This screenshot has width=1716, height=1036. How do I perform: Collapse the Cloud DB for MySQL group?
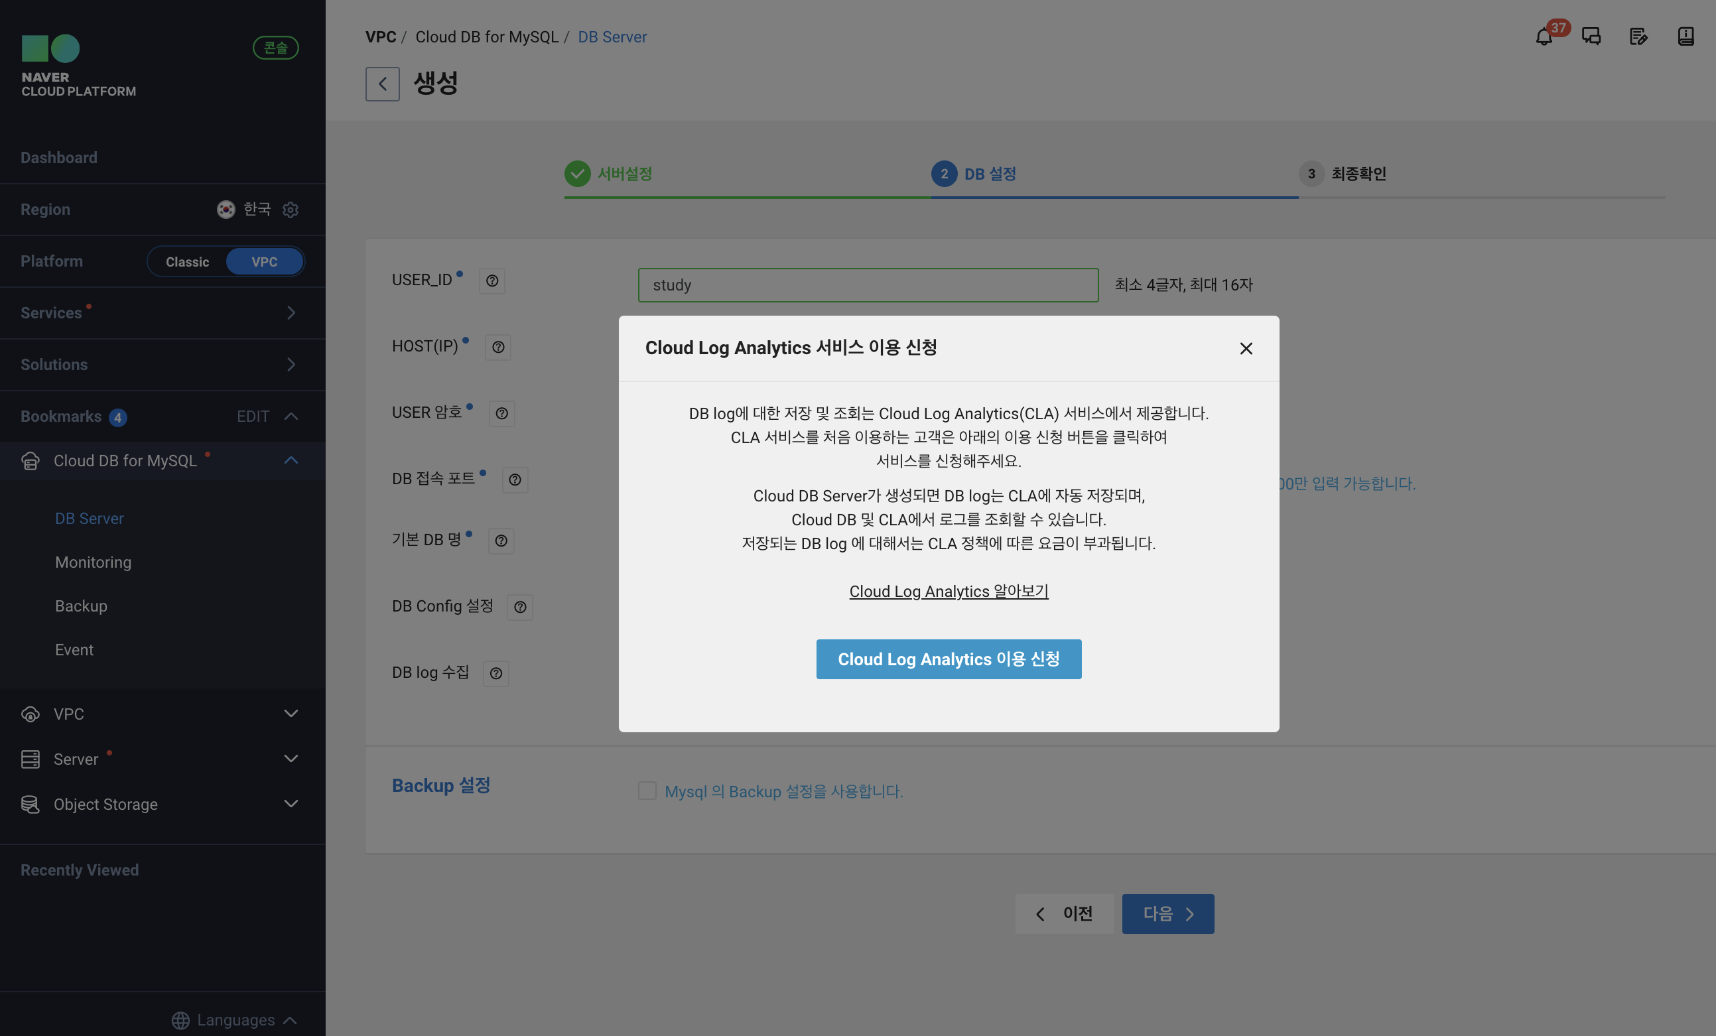click(x=291, y=460)
